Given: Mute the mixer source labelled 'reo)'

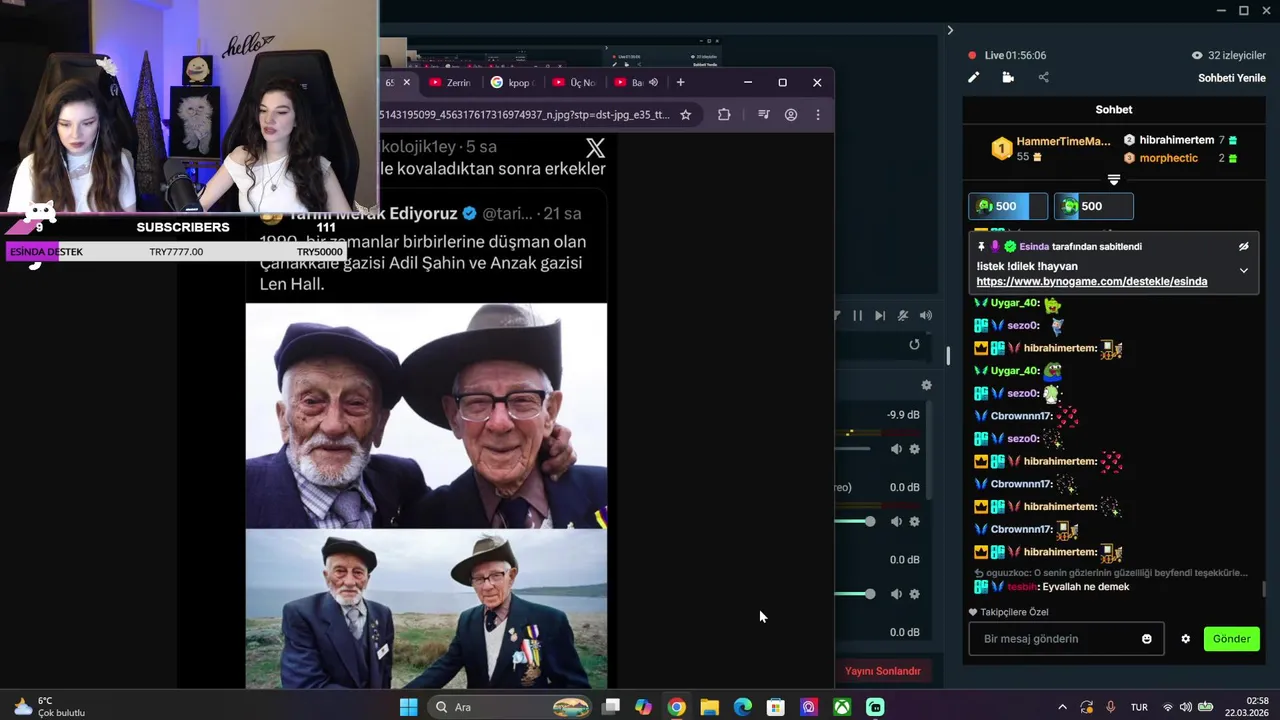Looking at the screenshot, I should [896, 522].
